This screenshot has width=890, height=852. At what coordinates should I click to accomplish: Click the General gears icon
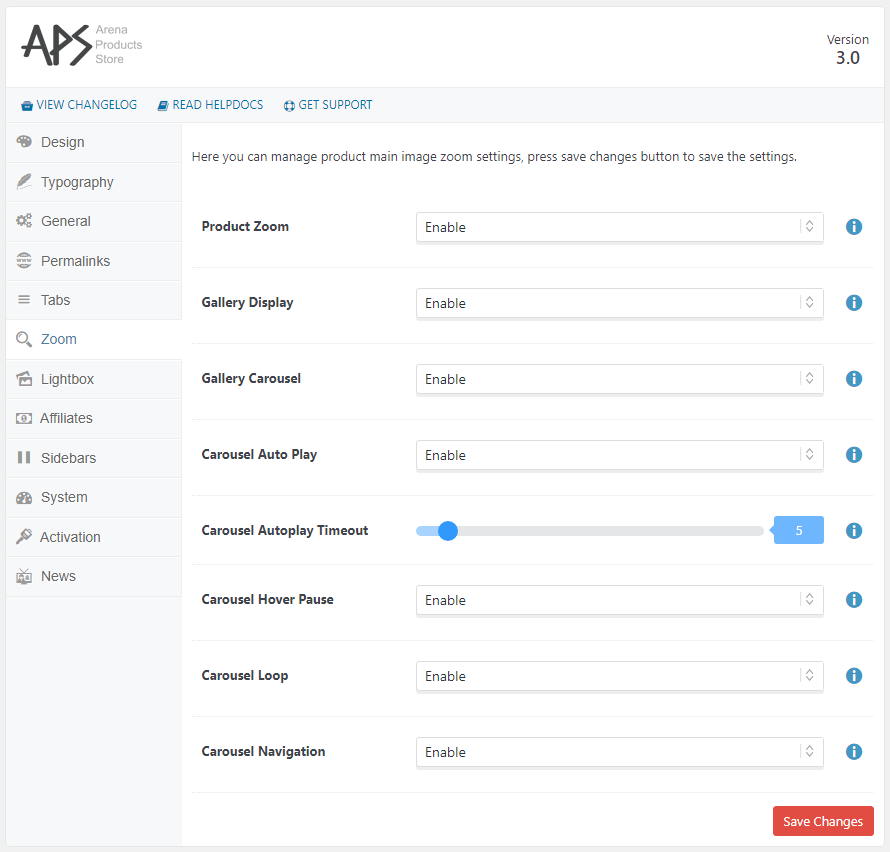(x=24, y=221)
